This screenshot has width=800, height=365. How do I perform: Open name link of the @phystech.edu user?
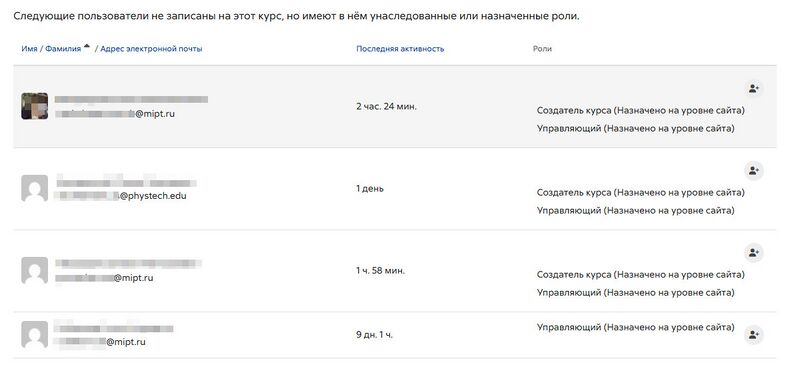point(126,182)
